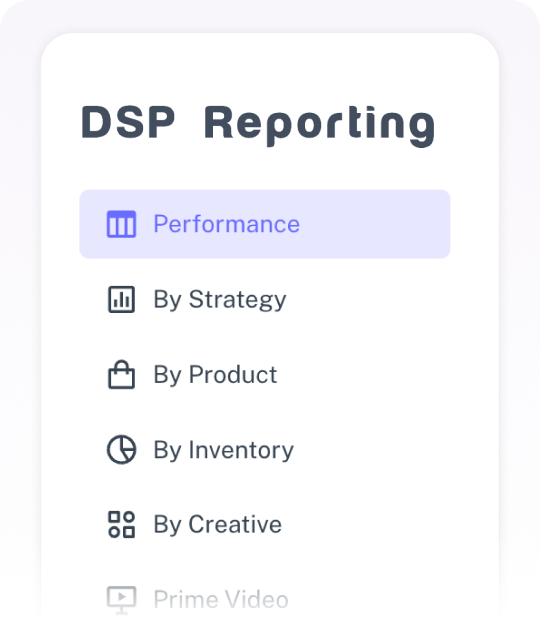Go to By Inventory report
The width and height of the screenshot is (540, 636).
(x=265, y=449)
